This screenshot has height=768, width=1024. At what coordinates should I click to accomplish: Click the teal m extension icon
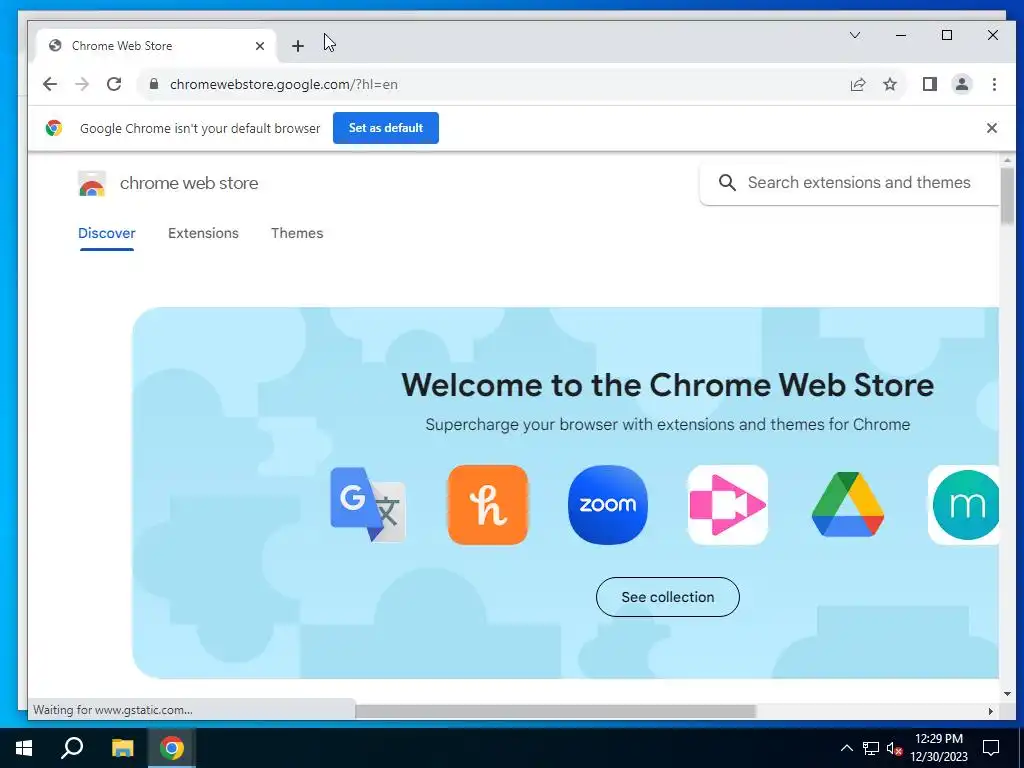pos(964,505)
